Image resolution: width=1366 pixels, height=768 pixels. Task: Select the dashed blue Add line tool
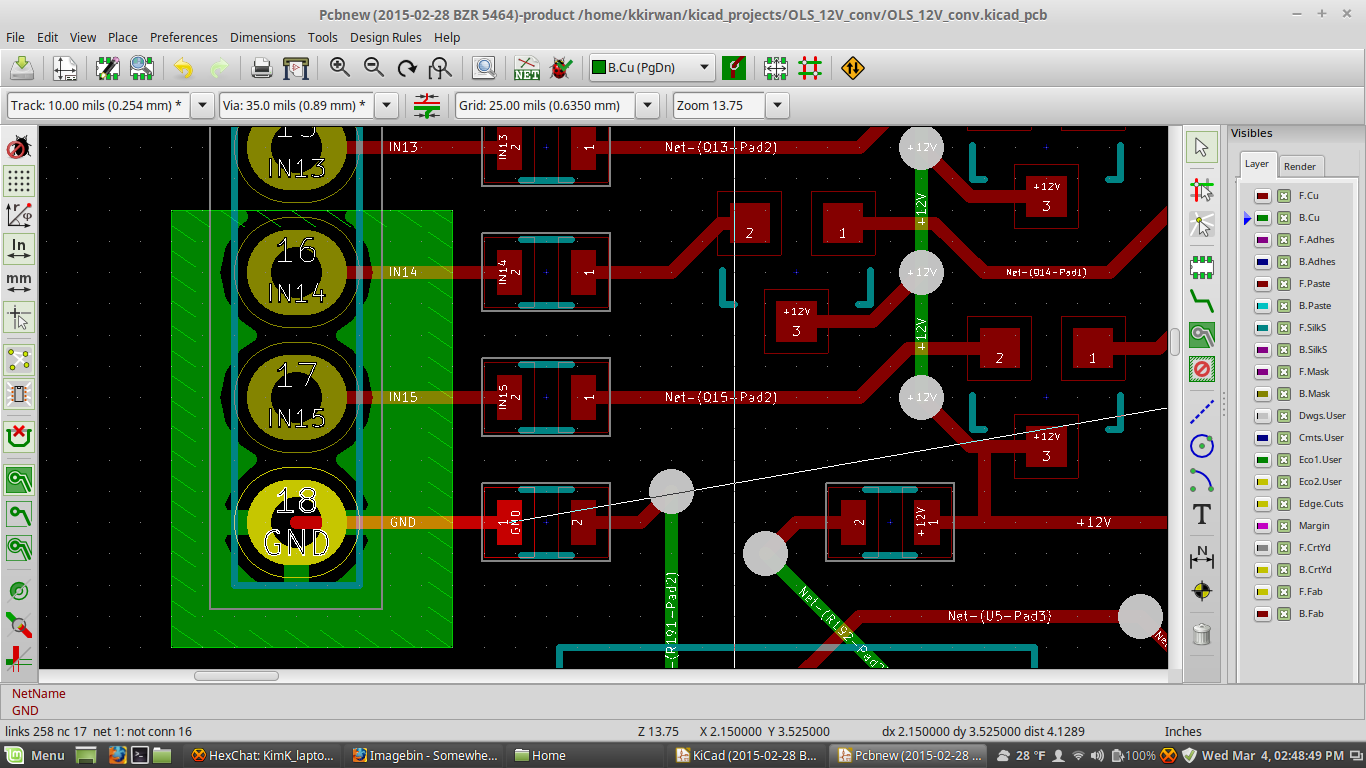coord(1202,412)
